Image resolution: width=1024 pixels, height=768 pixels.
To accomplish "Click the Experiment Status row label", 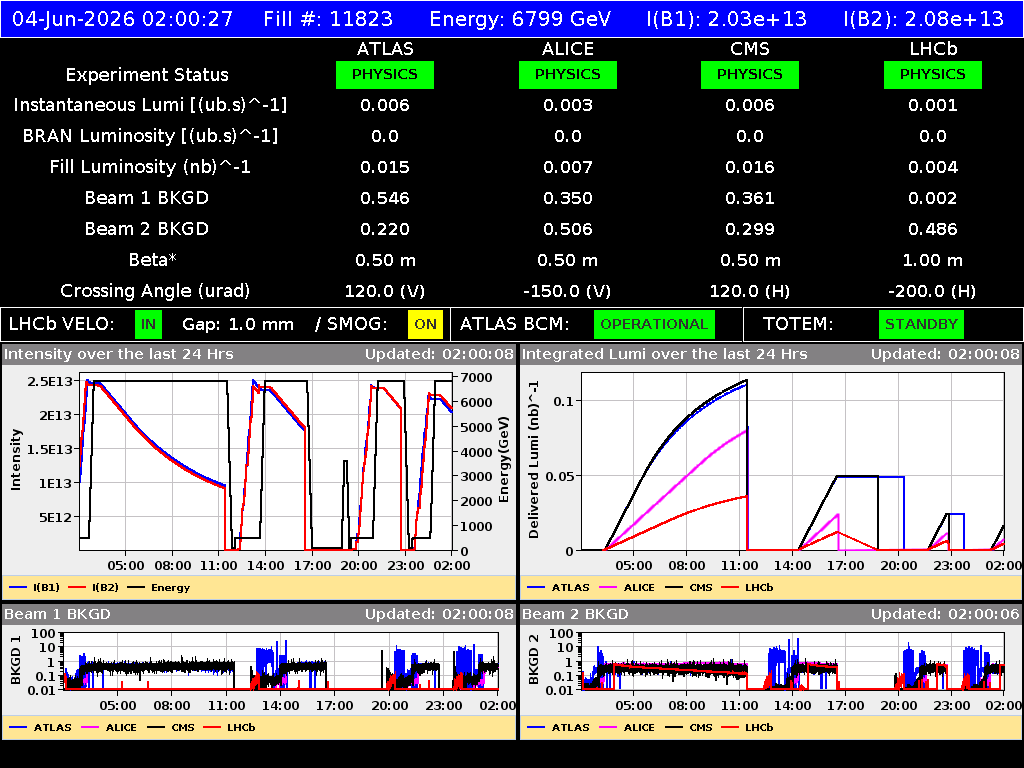I will pyautogui.click(x=147, y=75).
